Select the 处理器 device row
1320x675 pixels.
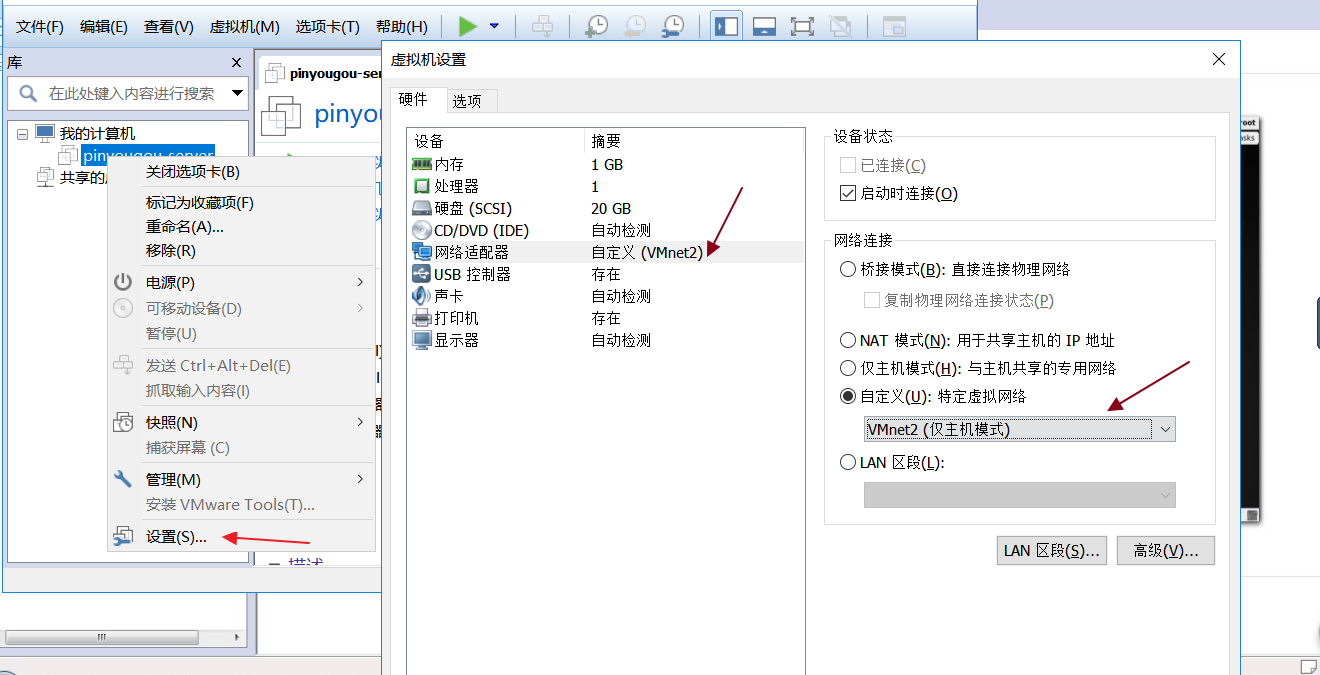606,186
